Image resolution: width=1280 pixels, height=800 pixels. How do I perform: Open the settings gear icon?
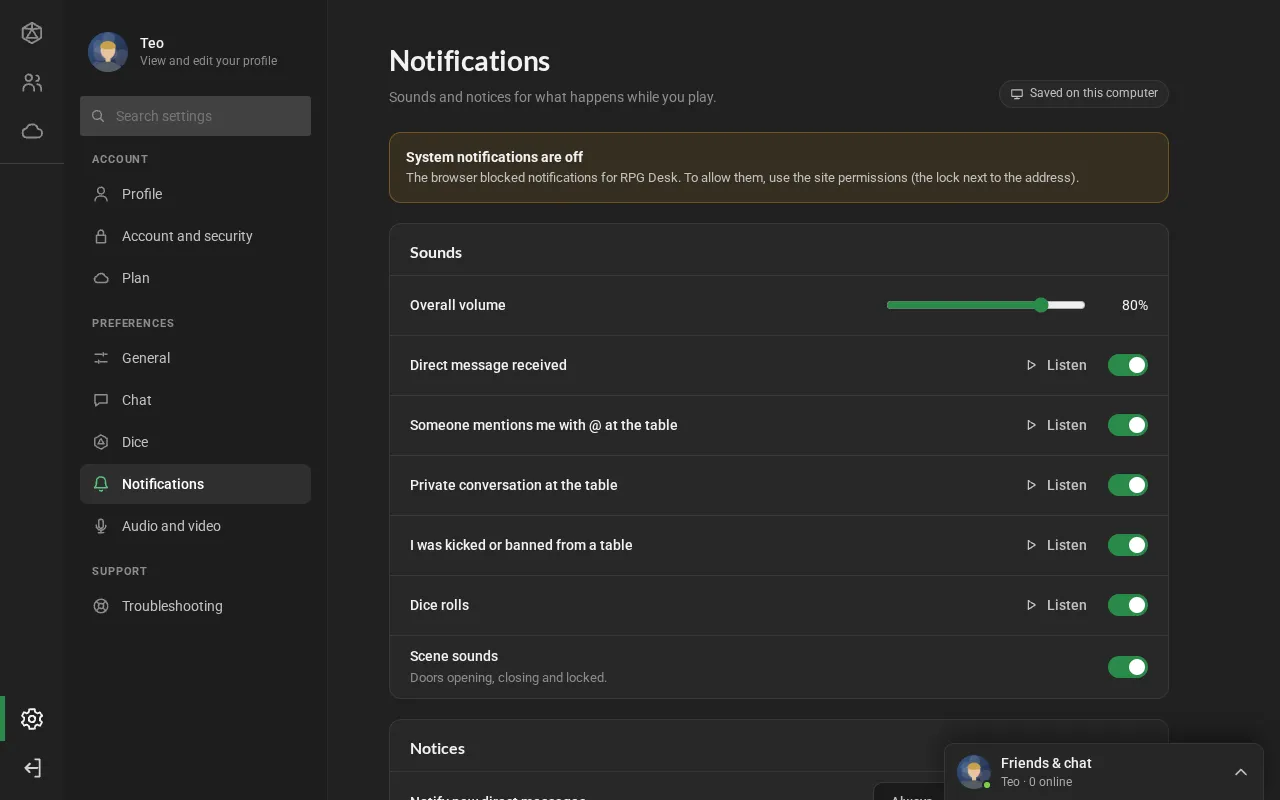click(x=32, y=719)
